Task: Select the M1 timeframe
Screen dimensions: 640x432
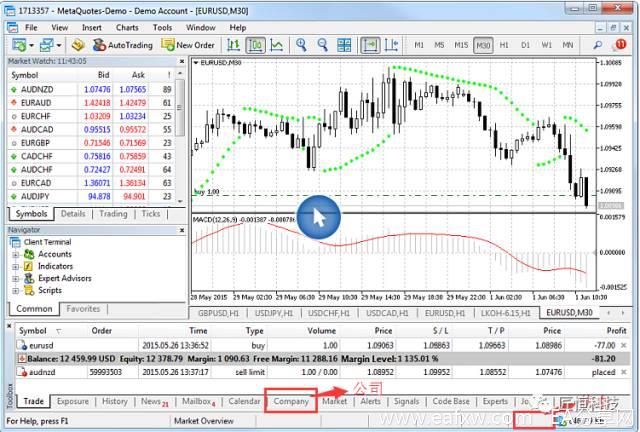Action: coord(419,45)
